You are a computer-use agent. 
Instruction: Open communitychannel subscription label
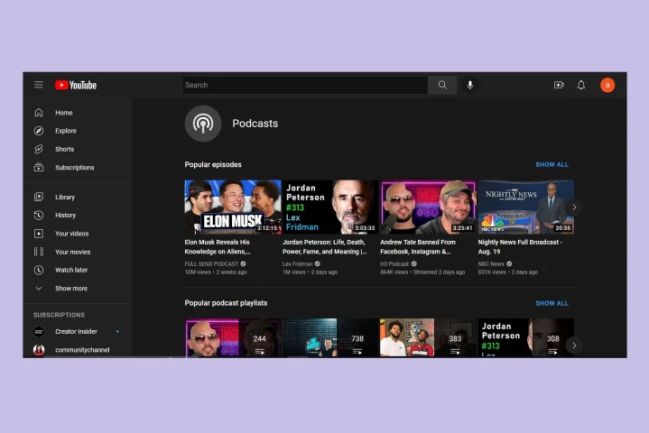[x=82, y=350]
